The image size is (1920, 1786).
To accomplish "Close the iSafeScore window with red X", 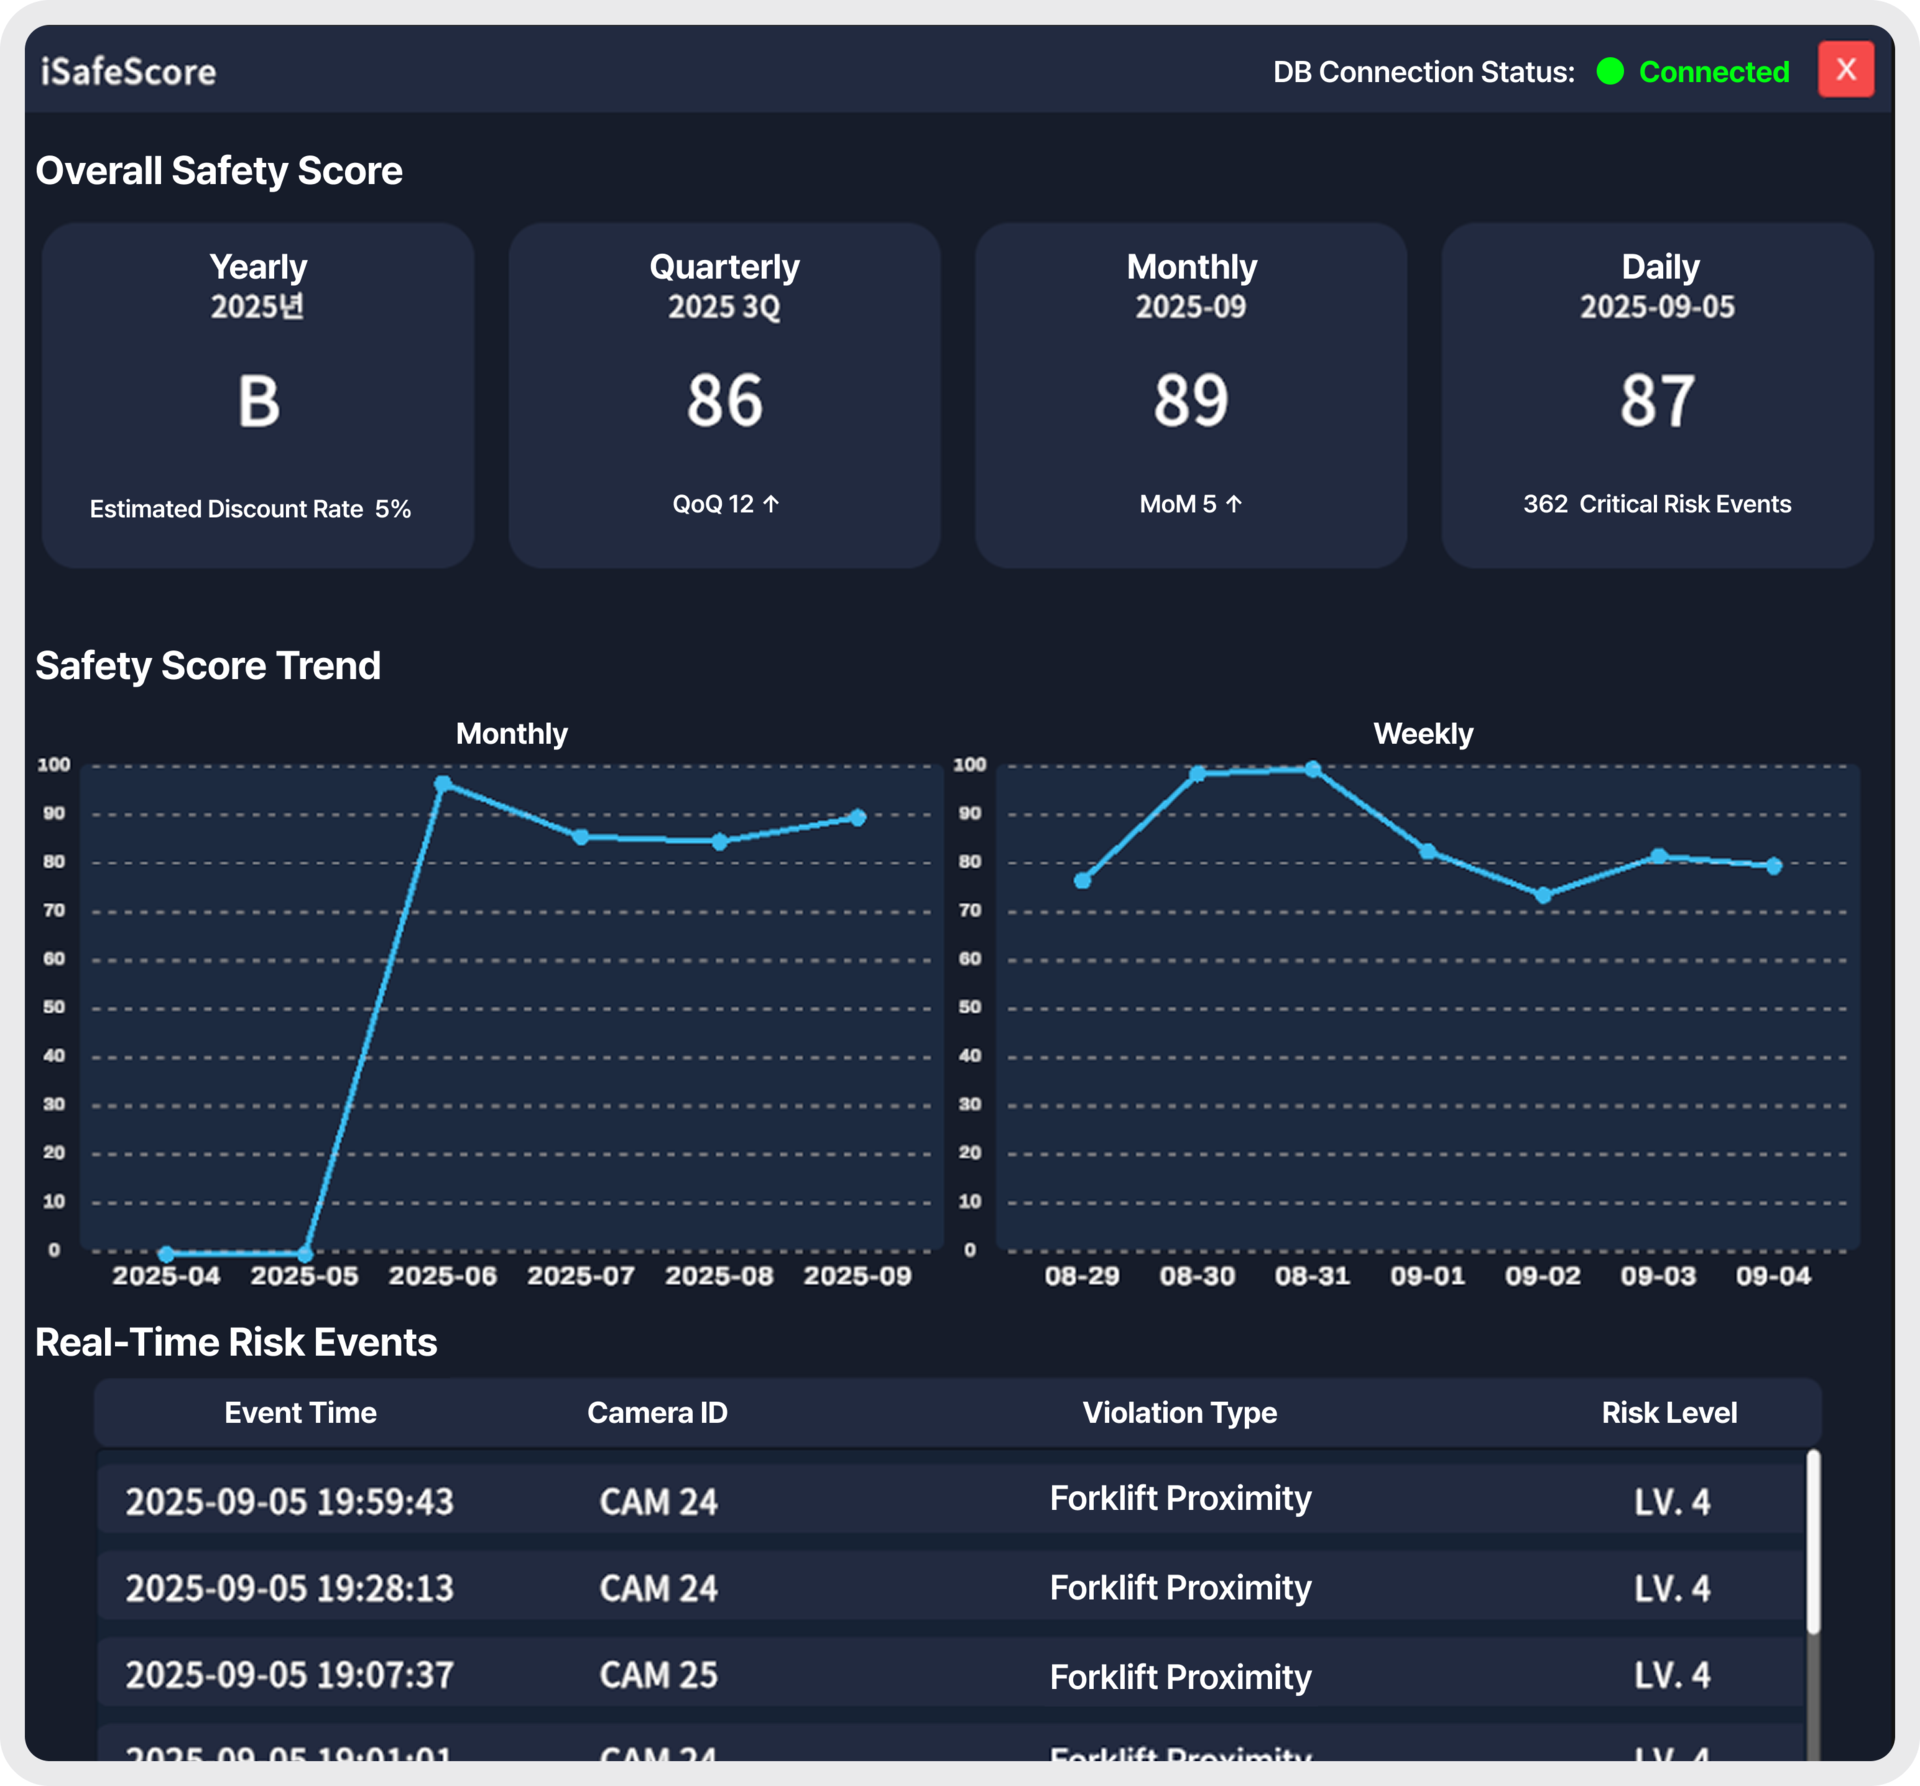I will pos(1845,70).
